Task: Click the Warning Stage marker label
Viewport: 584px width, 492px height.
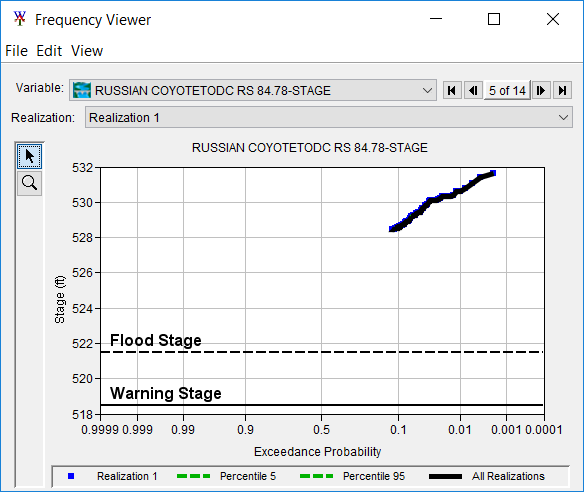Action: pos(166,393)
